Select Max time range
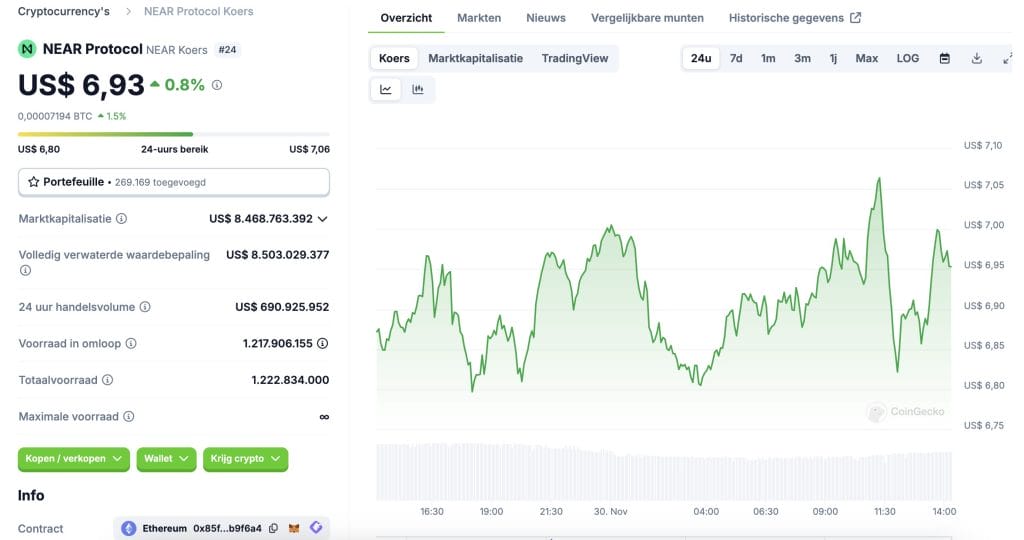 [x=867, y=58]
